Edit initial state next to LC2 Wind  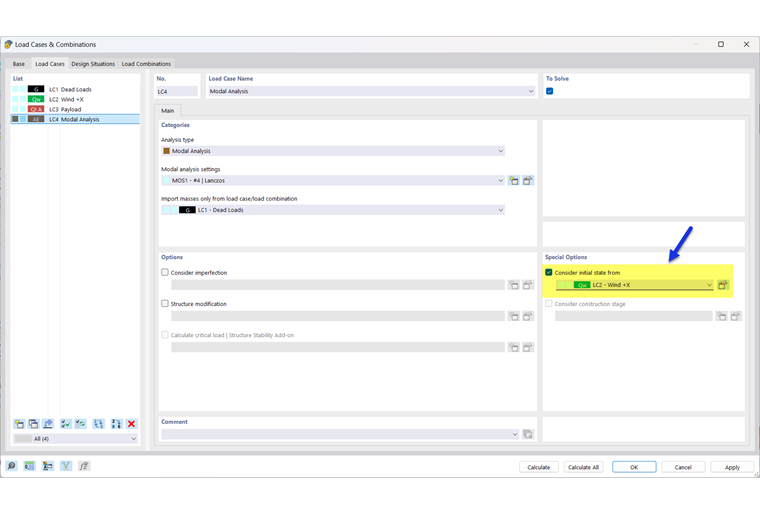(x=723, y=285)
